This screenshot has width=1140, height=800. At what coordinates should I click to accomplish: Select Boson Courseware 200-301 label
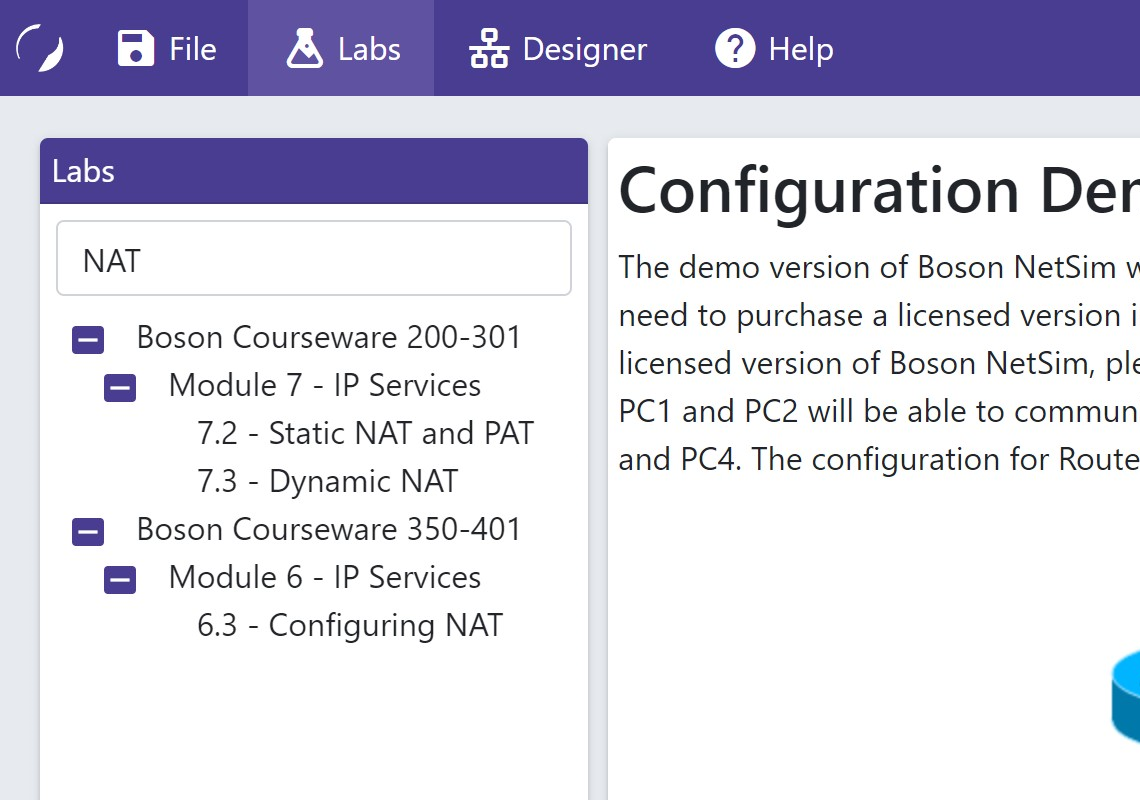click(x=329, y=337)
